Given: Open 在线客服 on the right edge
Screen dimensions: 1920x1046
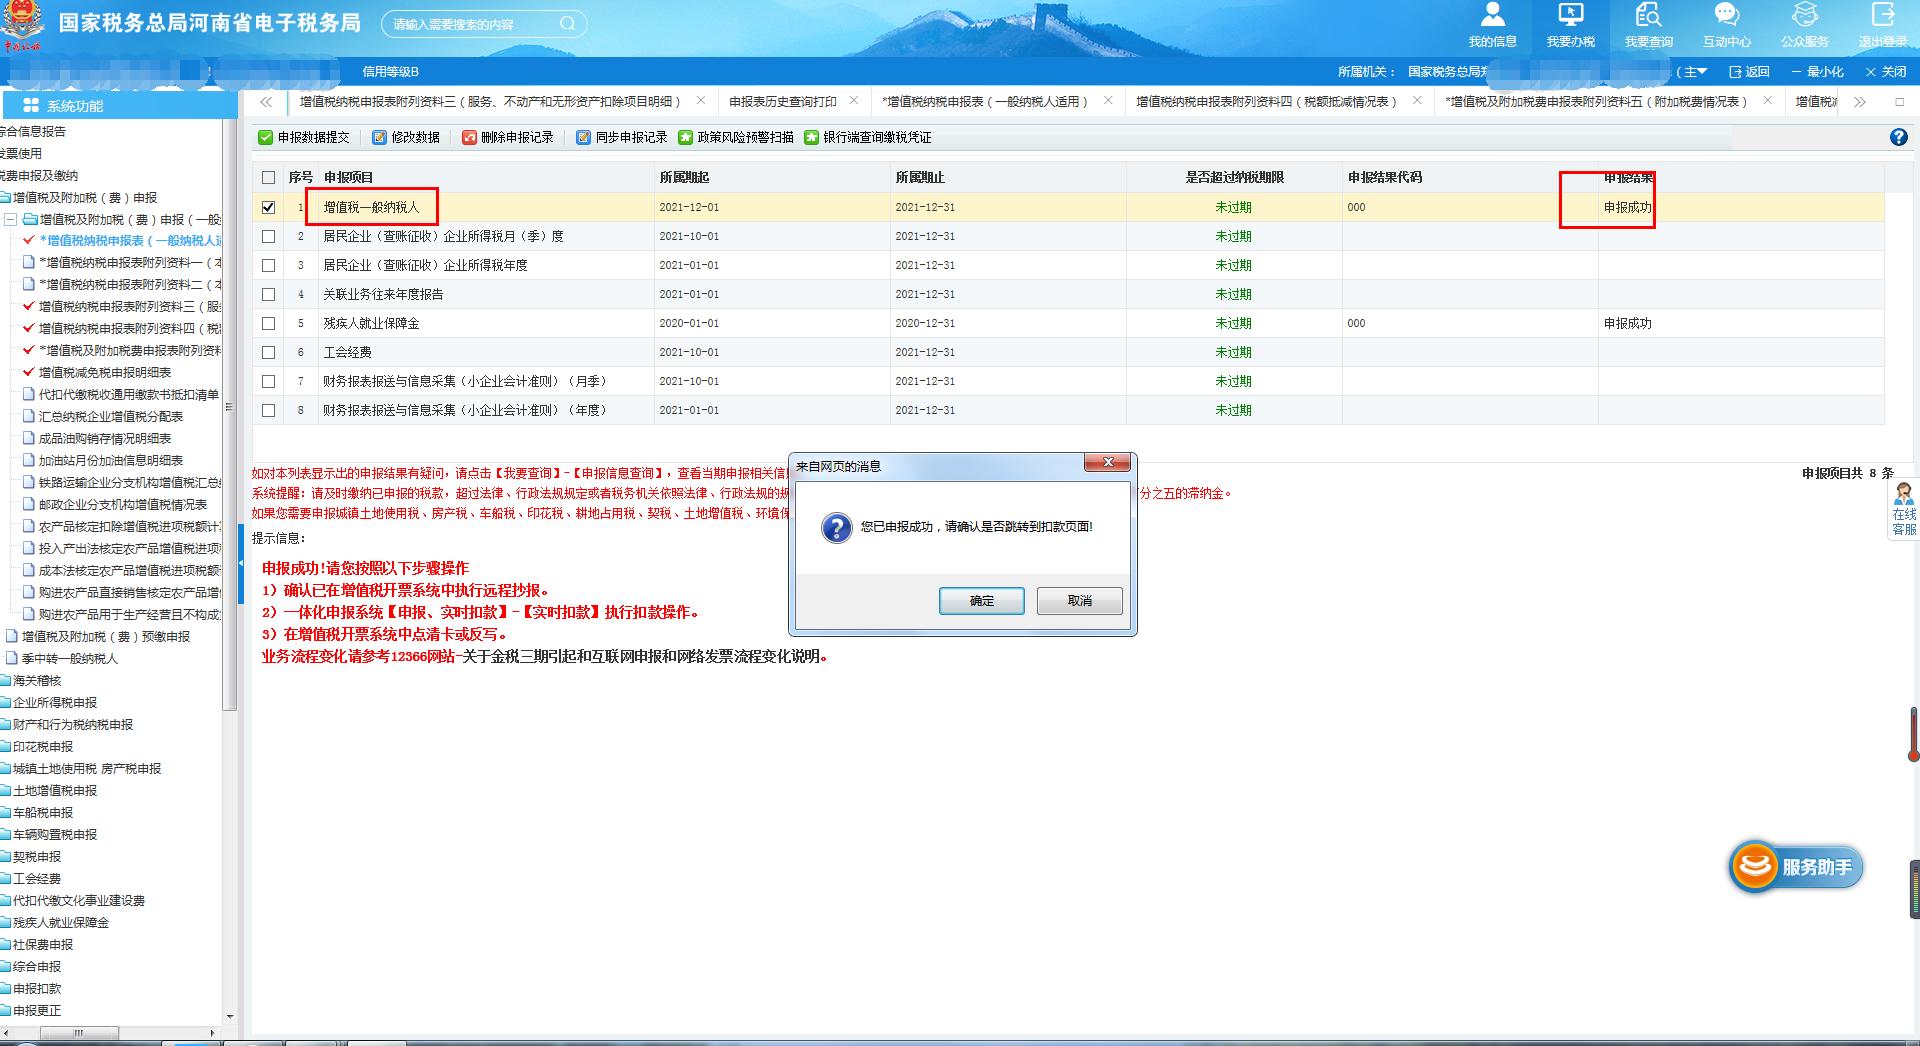Looking at the screenshot, I should click(1904, 510).
